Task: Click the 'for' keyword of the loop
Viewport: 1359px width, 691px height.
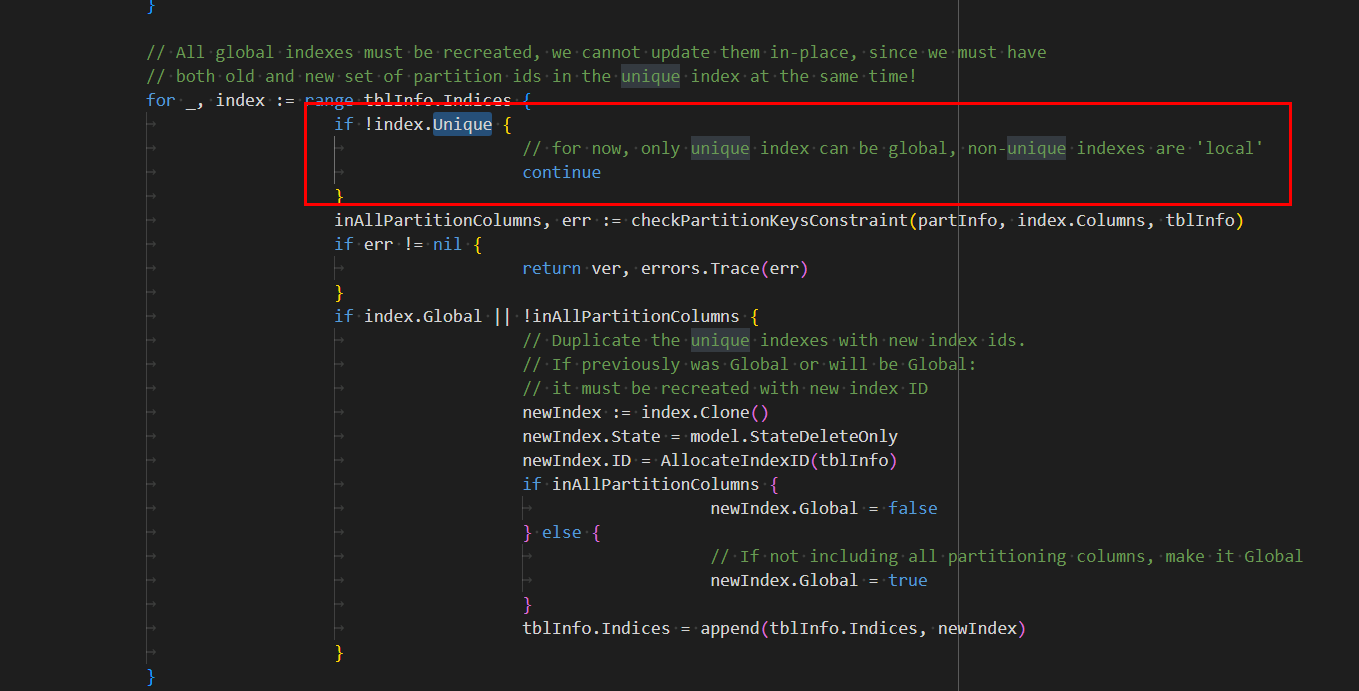Action: pos(160,100)
